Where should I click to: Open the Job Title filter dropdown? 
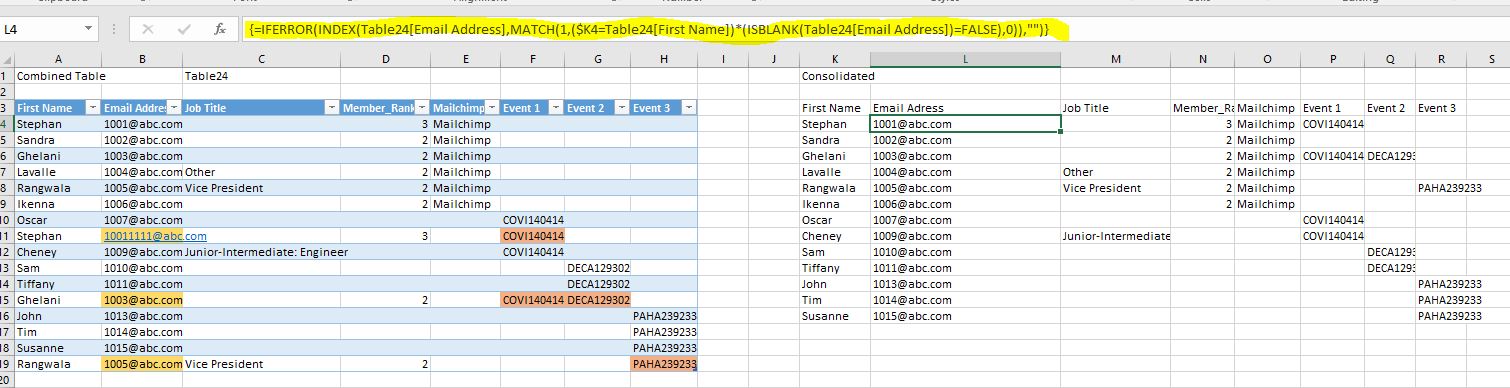coord(332,108)
